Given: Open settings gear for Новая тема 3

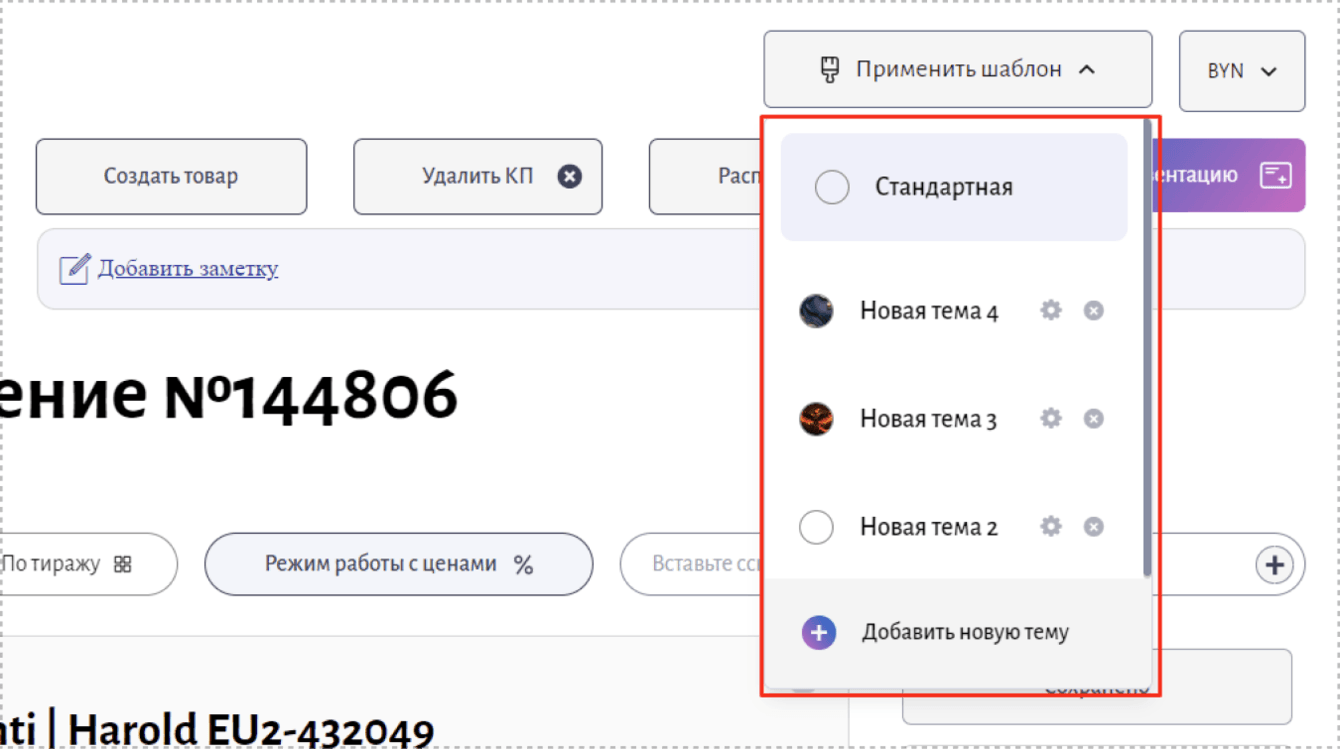Looking at the screenshot, I should 1050,418.
